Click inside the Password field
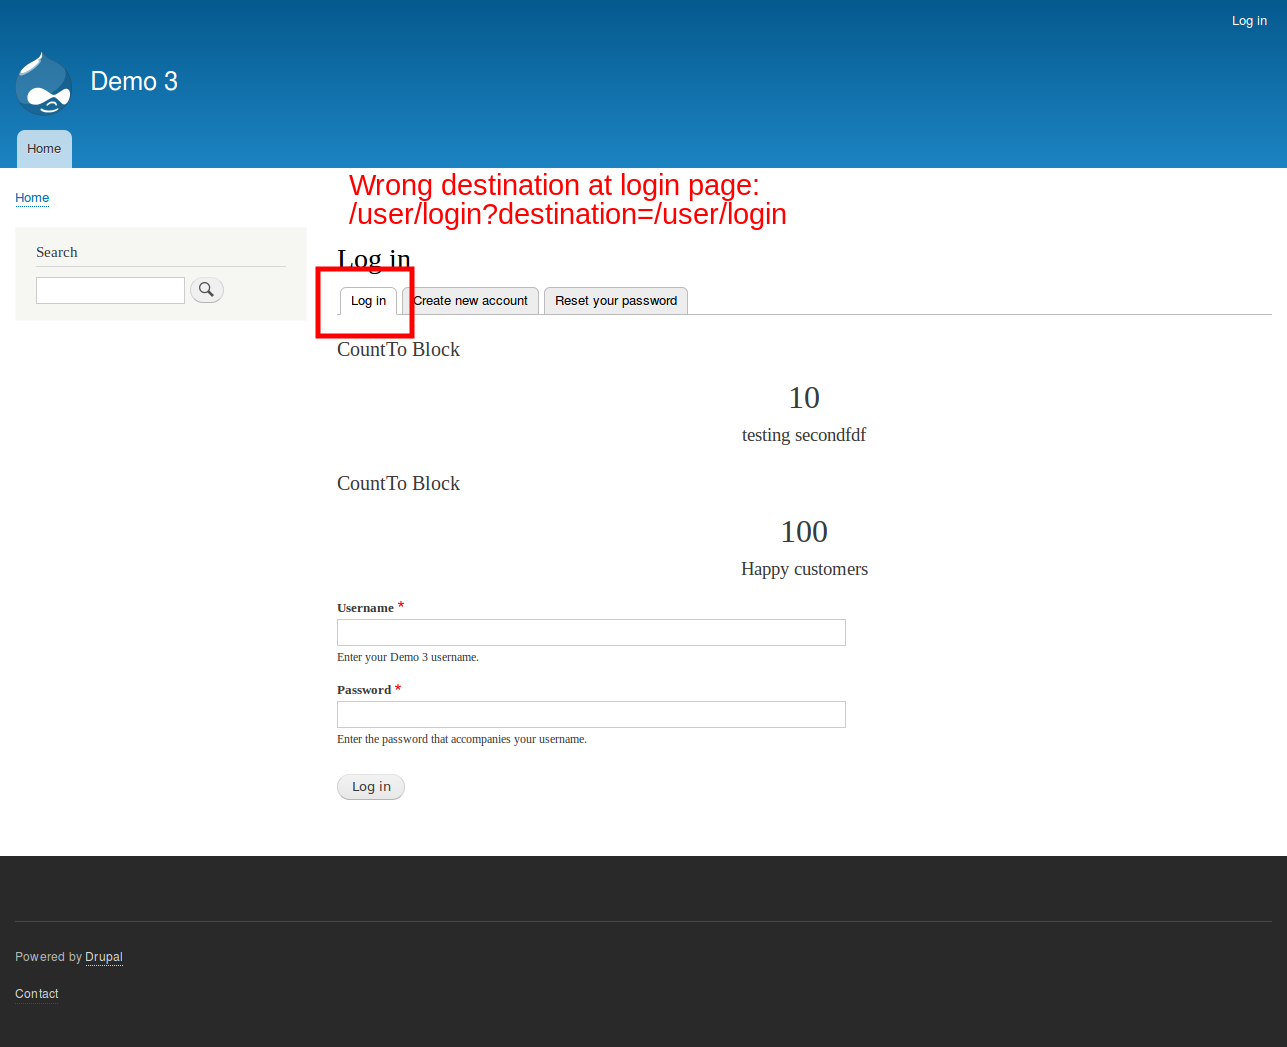 pos(590,714)
